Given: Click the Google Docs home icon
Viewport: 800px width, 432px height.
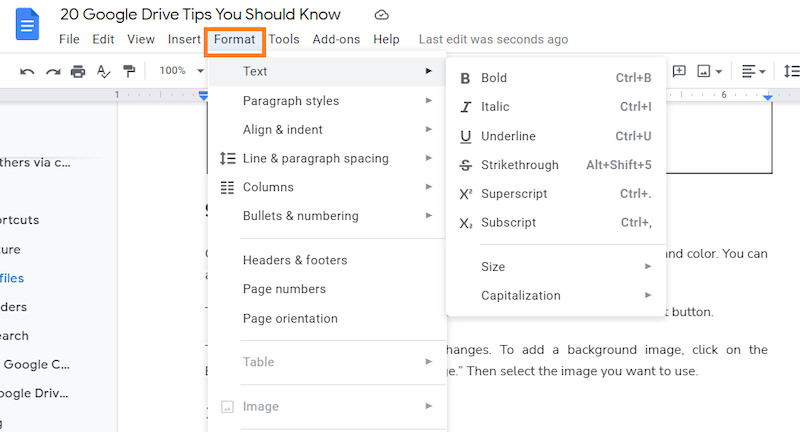Looking at the screenshot, I should point(27,24).
